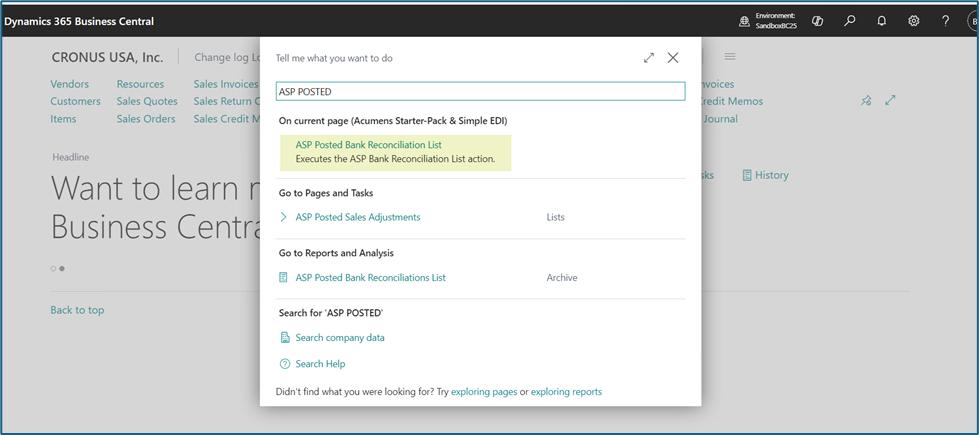Click expand page icon near Credit Memos
Image resolution: width=979 pixels, height=435 pixels.
[891, 100]
